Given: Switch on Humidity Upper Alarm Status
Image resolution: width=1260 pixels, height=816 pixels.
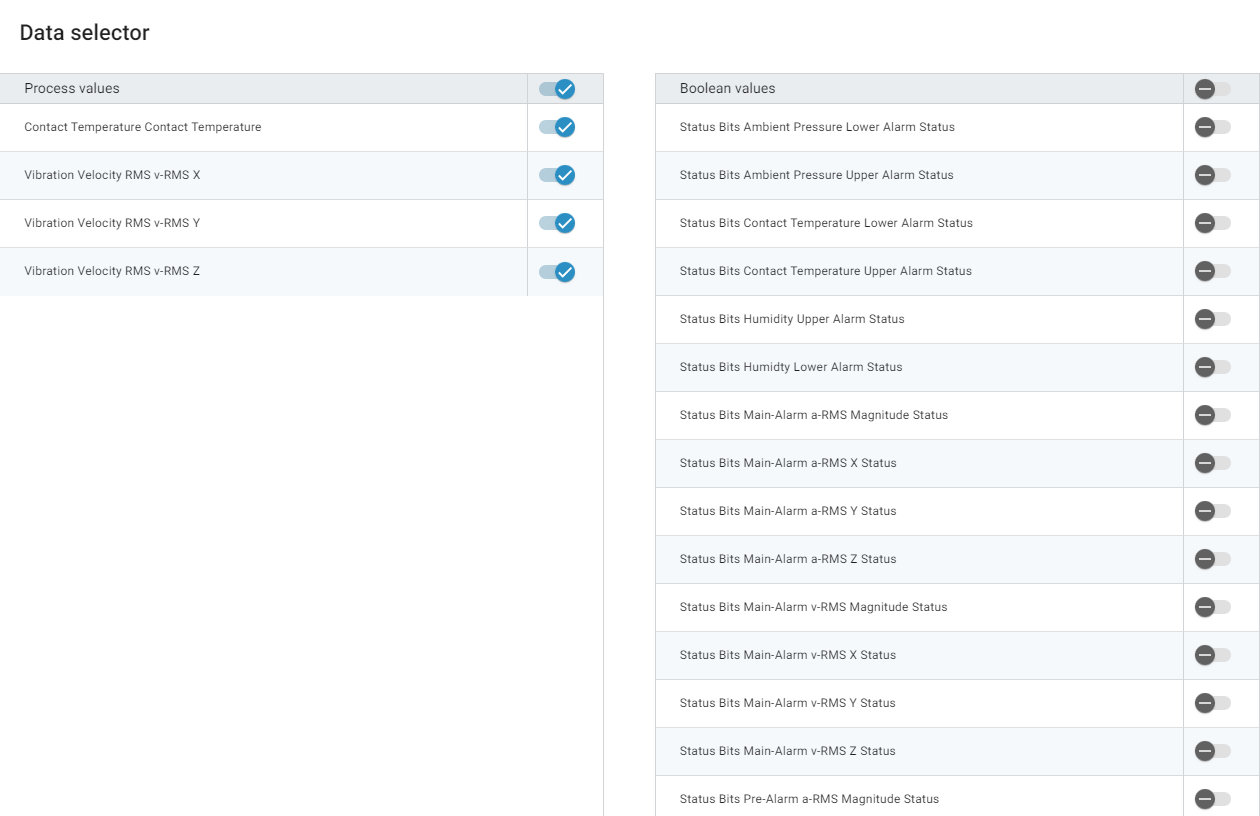Looking at the screenshot, I should [x=1212, y=319].
